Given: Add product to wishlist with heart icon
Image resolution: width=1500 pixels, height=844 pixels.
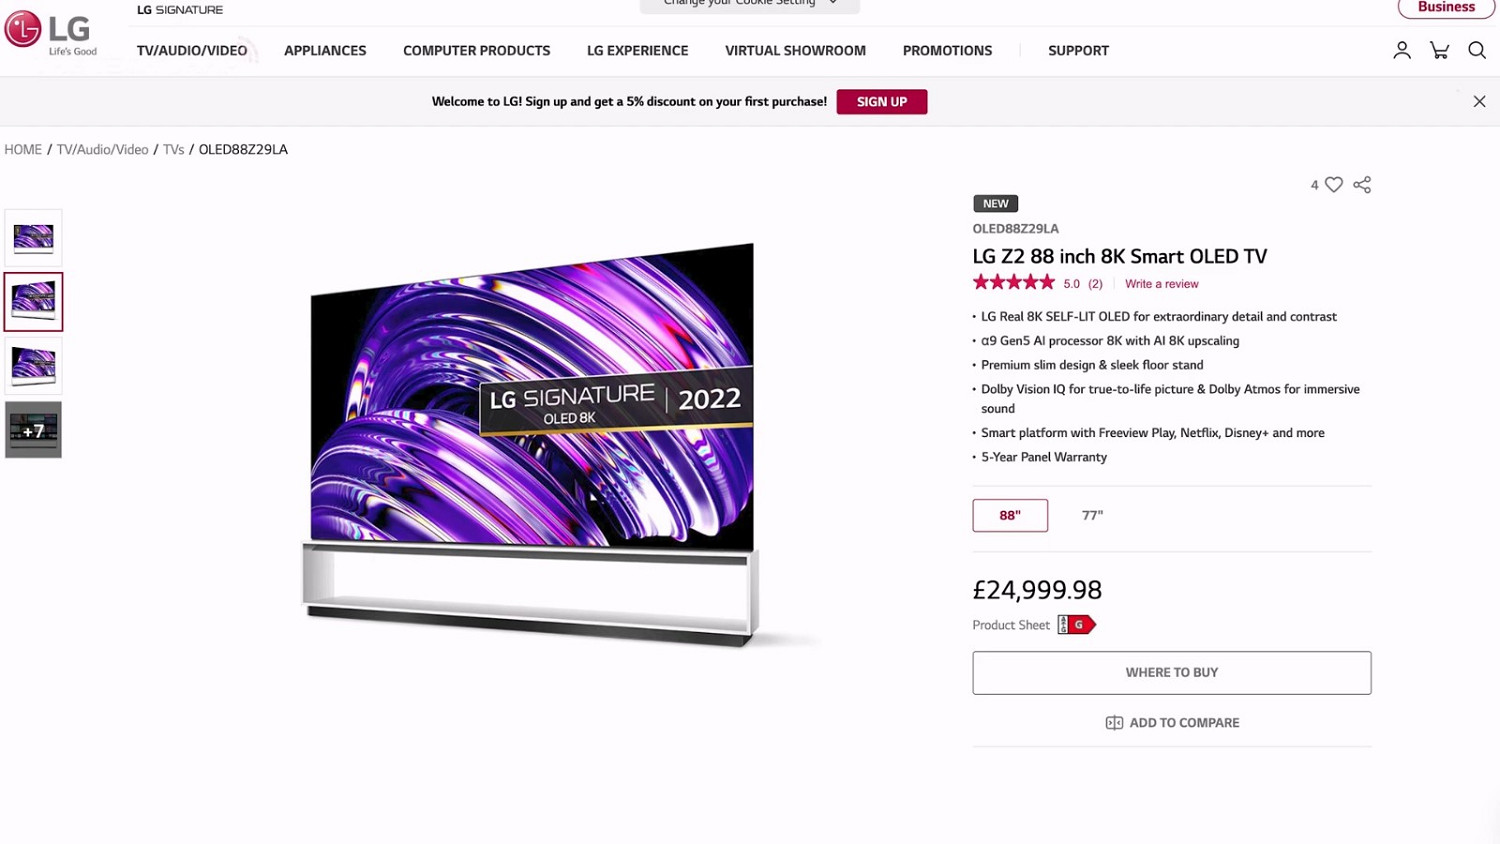Looking at the screenshot, I should [1334, 185].
